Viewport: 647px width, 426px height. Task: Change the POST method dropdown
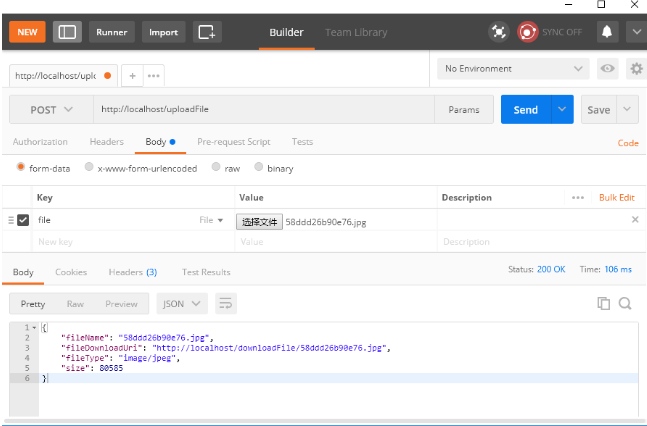click(x=51, y=110)
